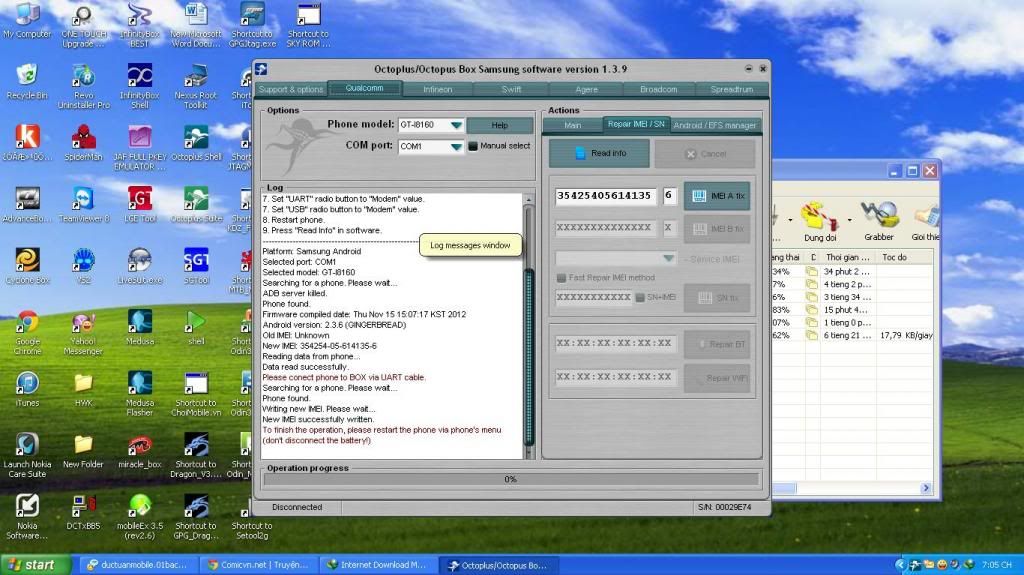Viewport: 1024px width, 575px height.
Task: Open the Medusa desktop icon
Action: (140, 327)
